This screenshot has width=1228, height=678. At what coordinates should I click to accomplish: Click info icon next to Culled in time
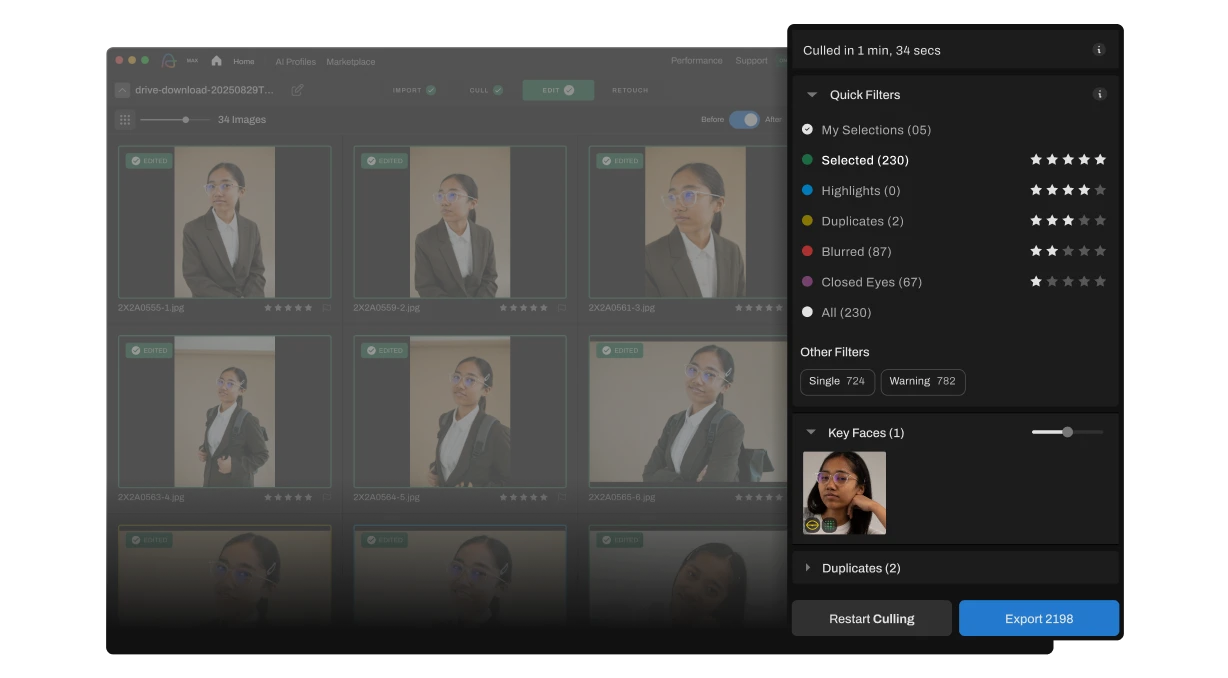[1099, 50]
